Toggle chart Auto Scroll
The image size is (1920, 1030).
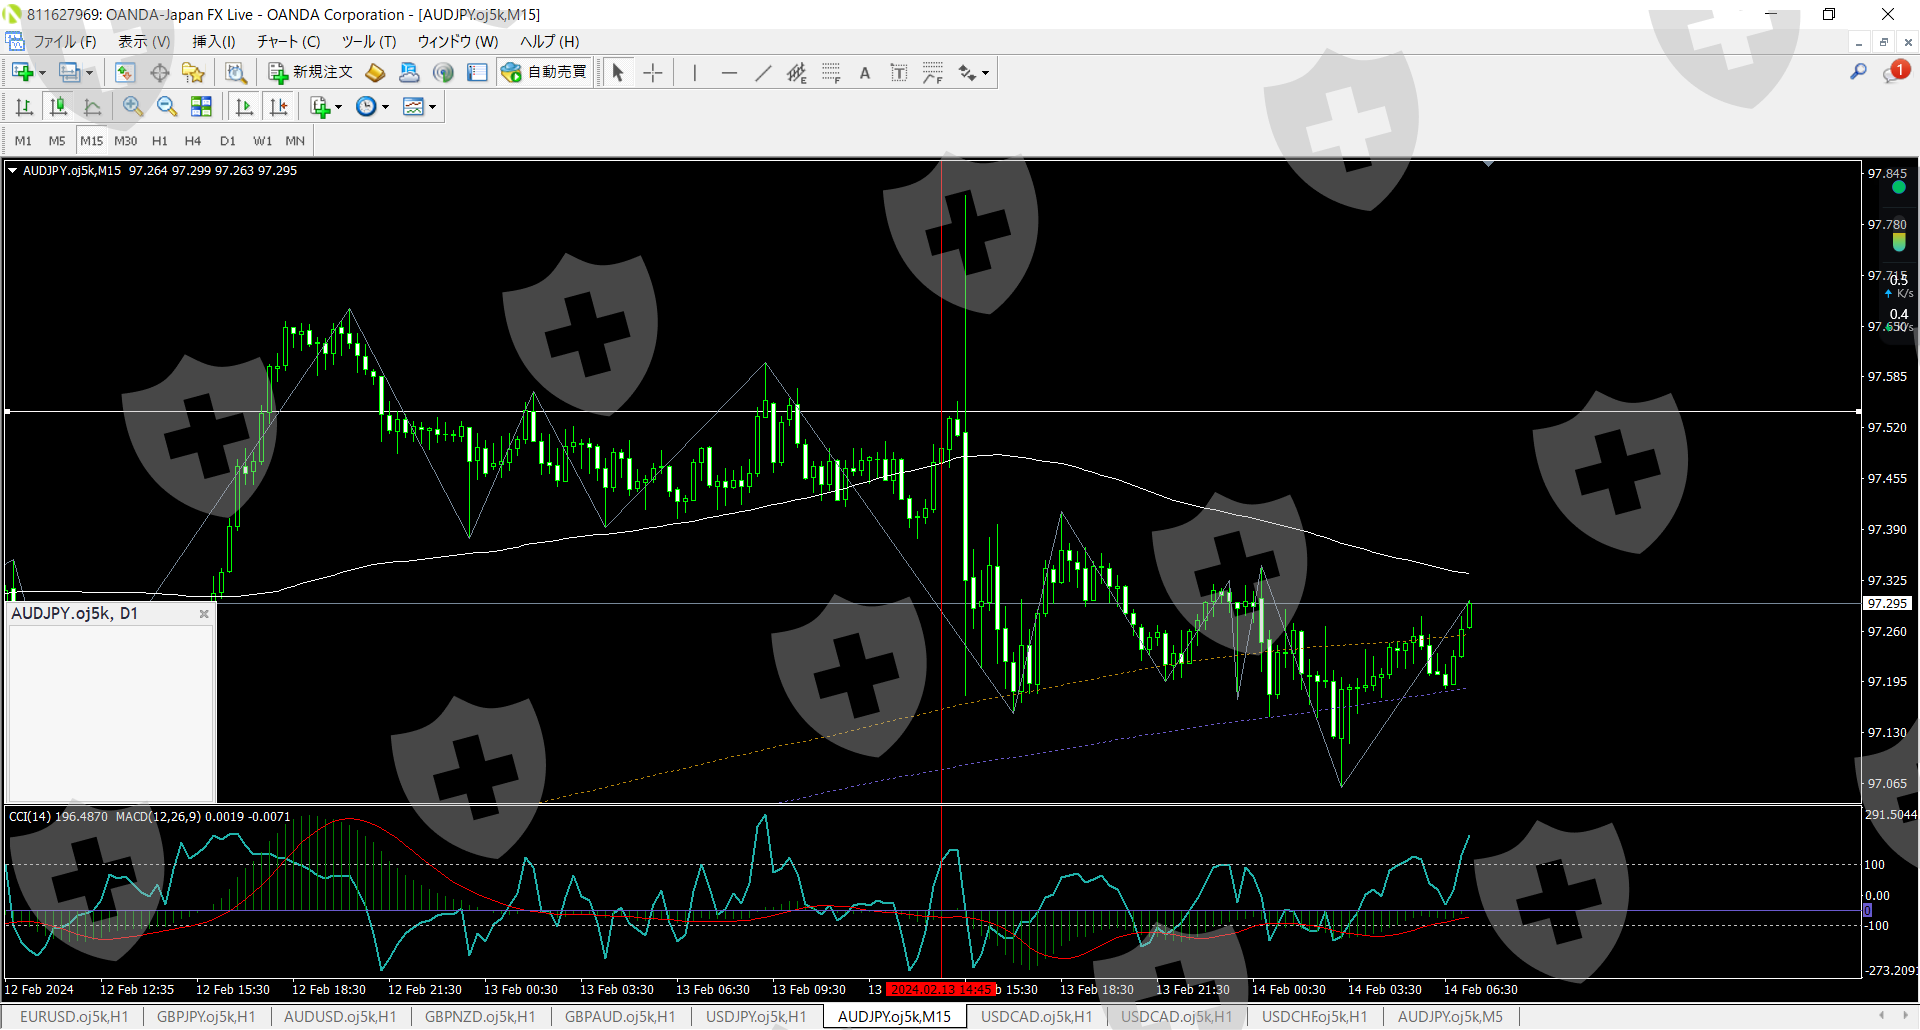(x=244, y=107)
